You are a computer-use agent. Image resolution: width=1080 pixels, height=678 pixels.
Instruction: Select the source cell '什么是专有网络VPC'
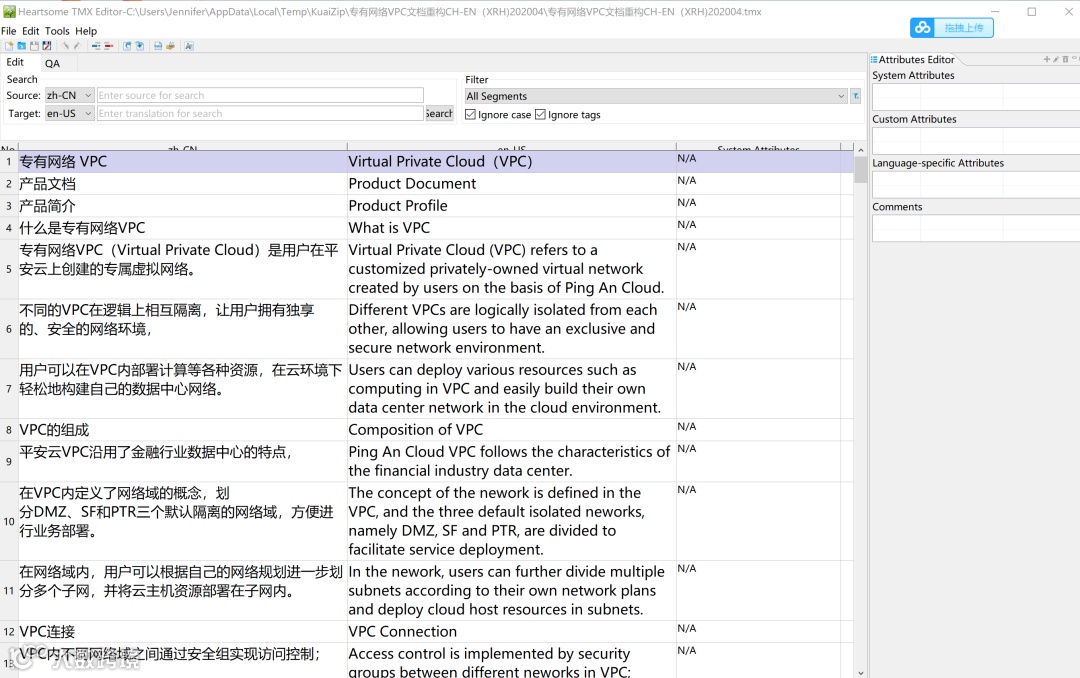[x=182, y=227]
